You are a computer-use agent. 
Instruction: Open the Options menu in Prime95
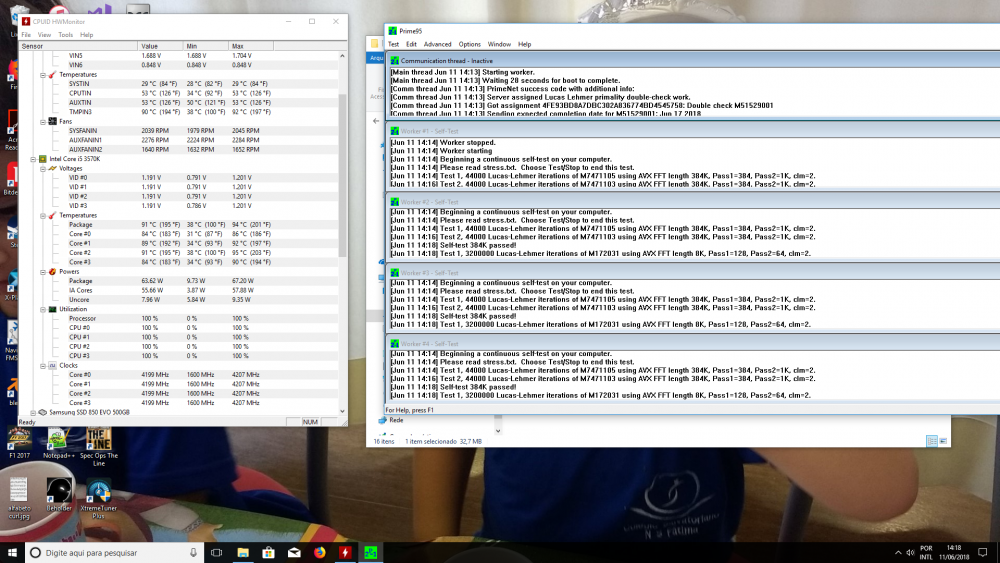click(469, 44)
